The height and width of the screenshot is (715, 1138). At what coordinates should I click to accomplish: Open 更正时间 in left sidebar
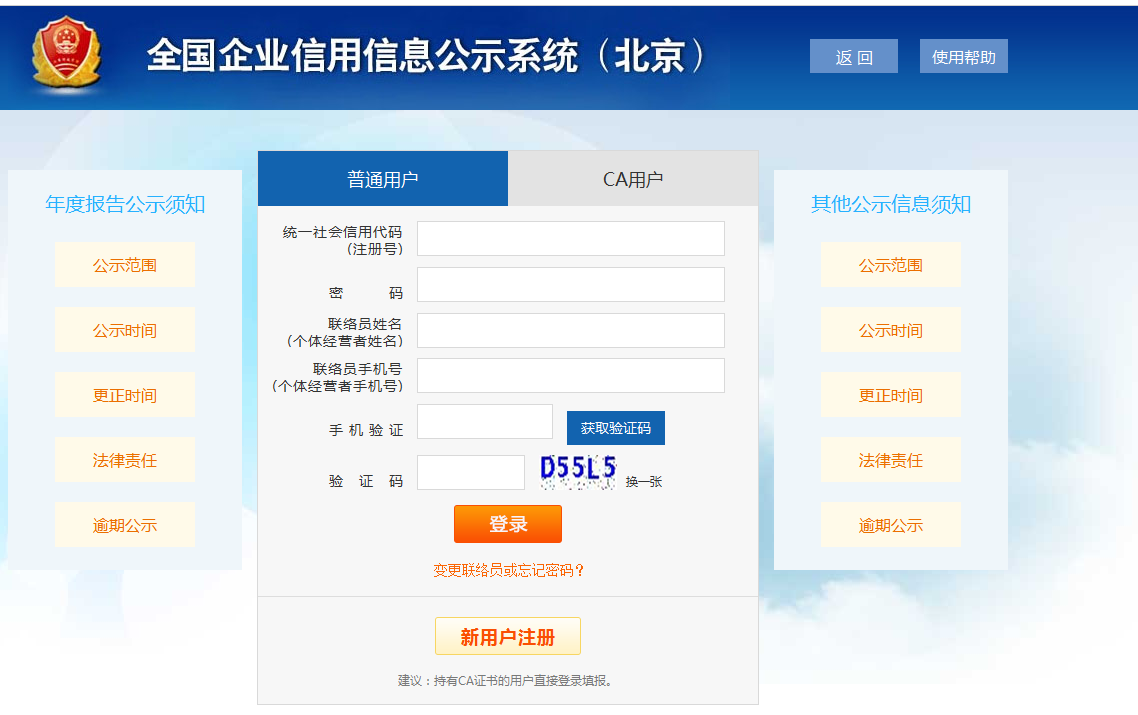pos(125,394)
